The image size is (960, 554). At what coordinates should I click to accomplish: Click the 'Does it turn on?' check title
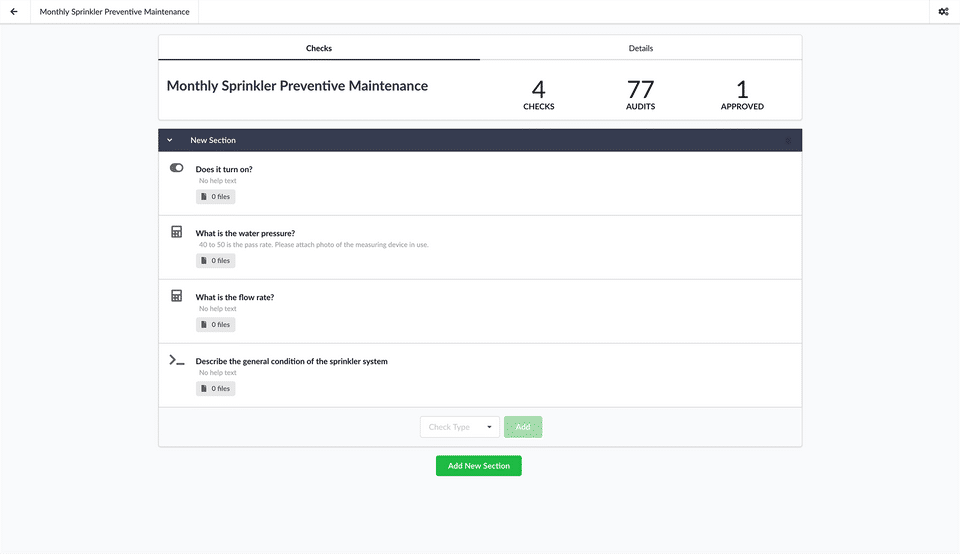tap(224, 169)
